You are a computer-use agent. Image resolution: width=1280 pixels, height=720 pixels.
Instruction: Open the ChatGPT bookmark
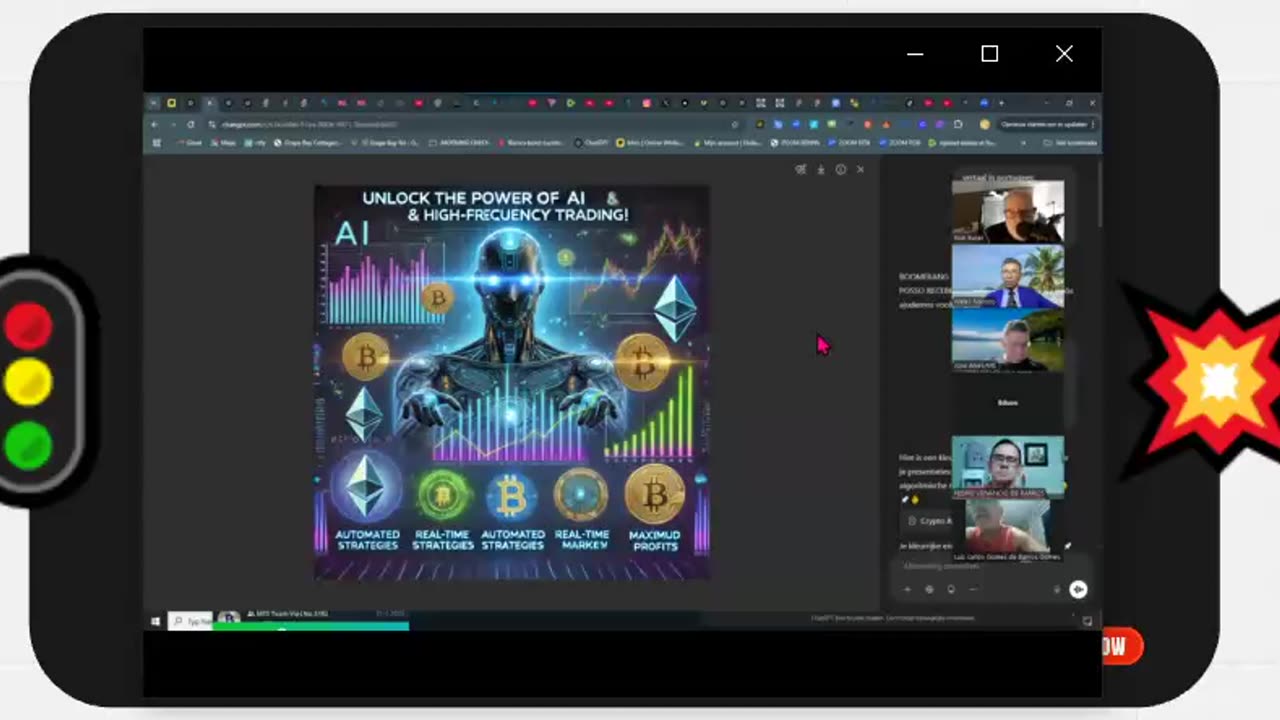(592, 143)
